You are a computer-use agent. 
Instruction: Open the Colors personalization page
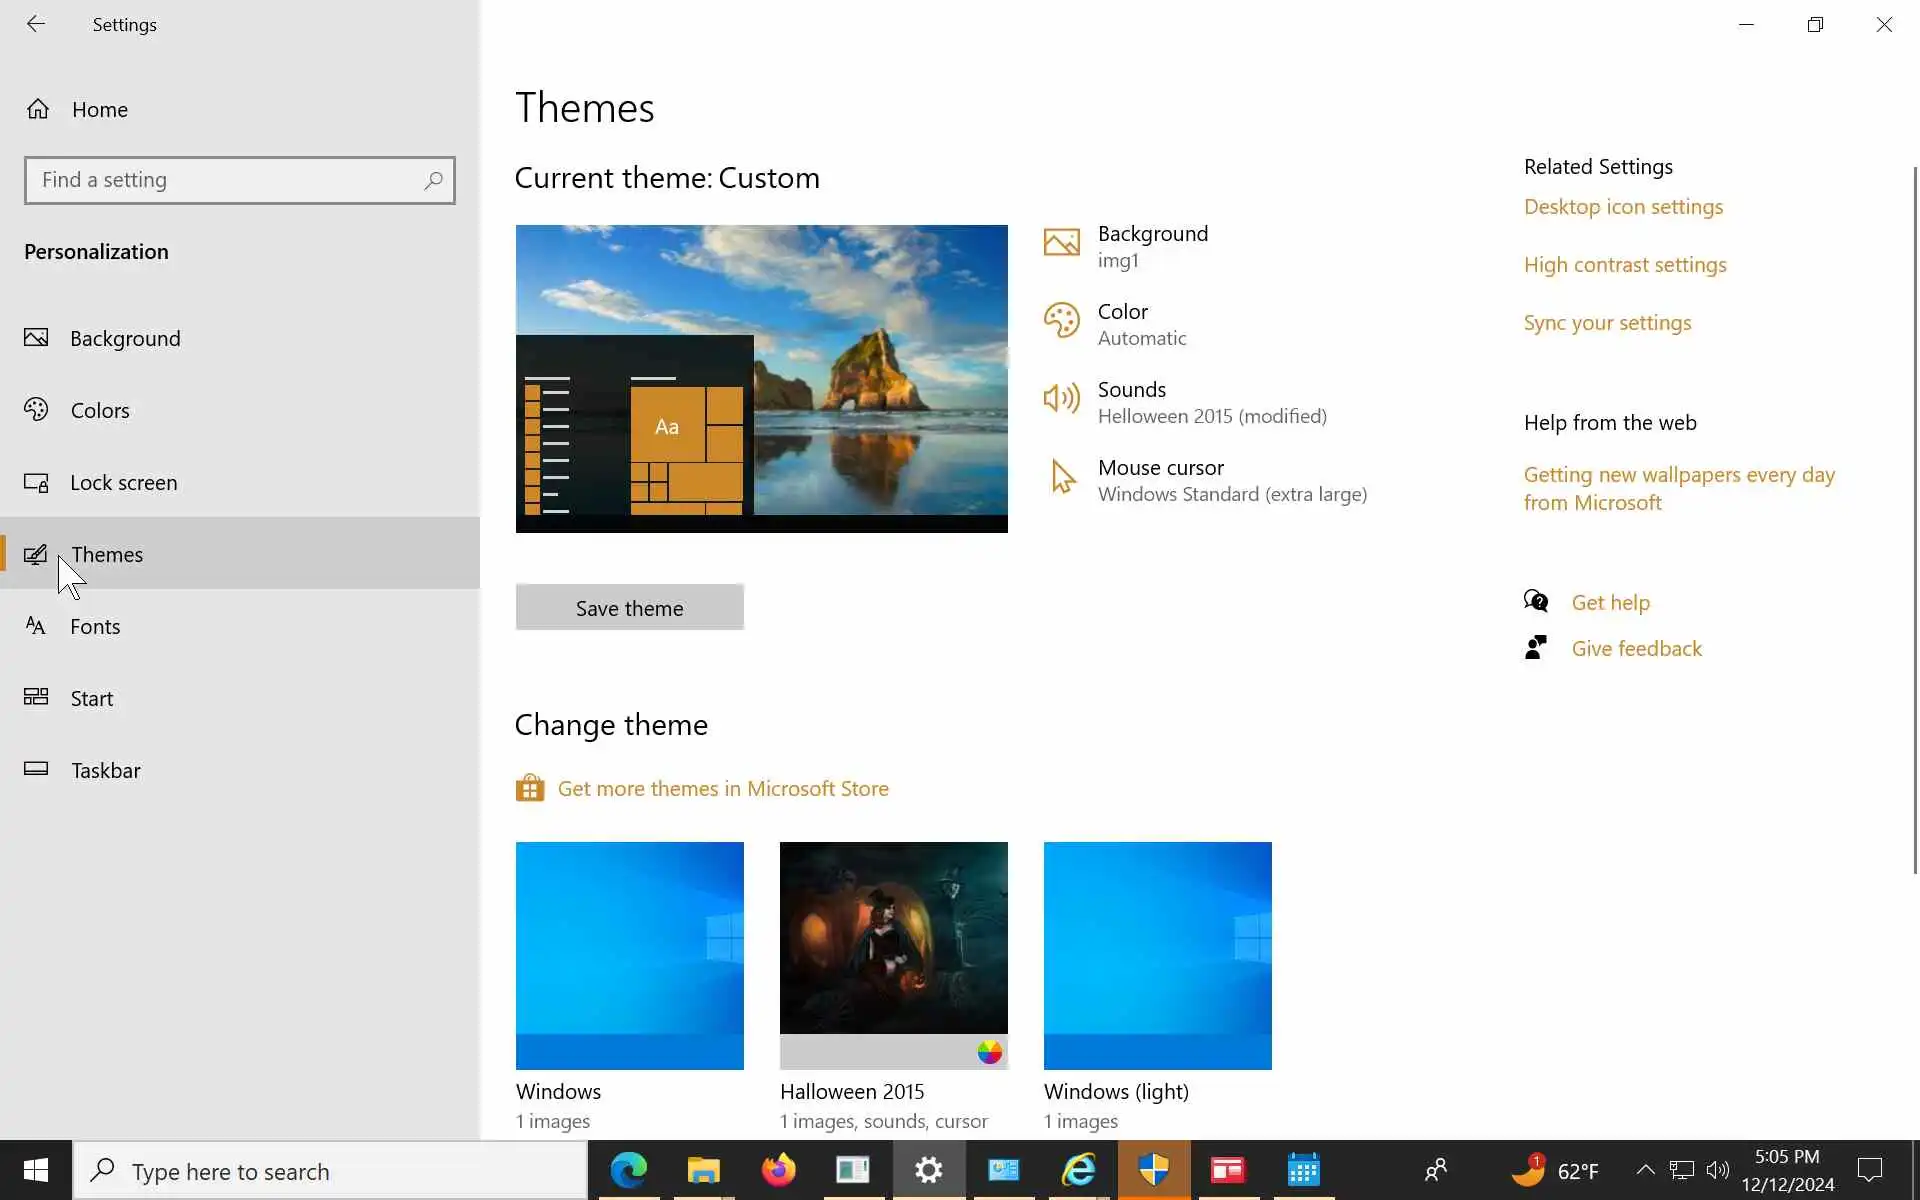tap(100, 410)
